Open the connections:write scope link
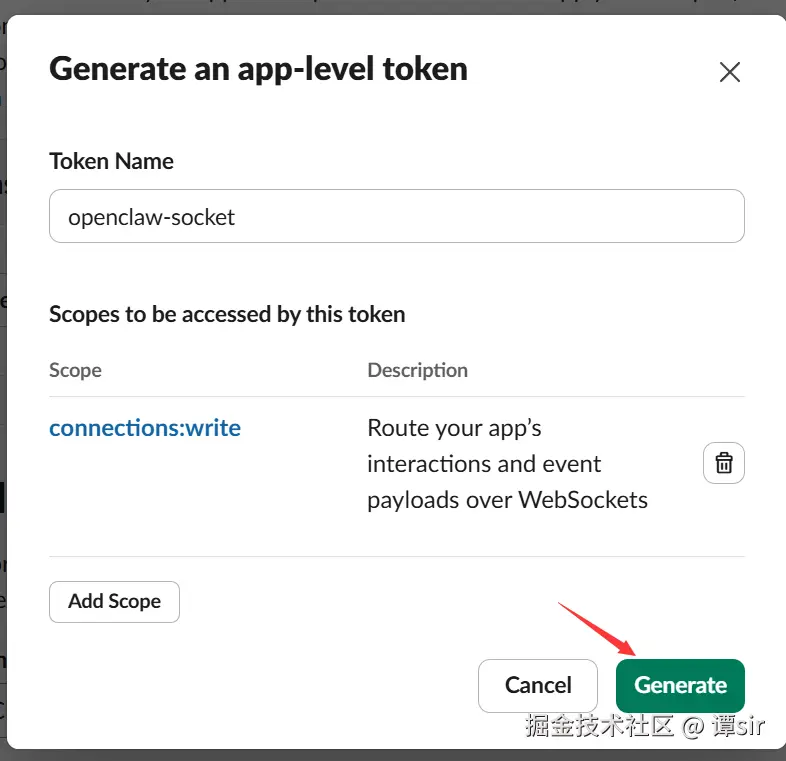Viewport: 786px width, 761px height. (145, 428)
